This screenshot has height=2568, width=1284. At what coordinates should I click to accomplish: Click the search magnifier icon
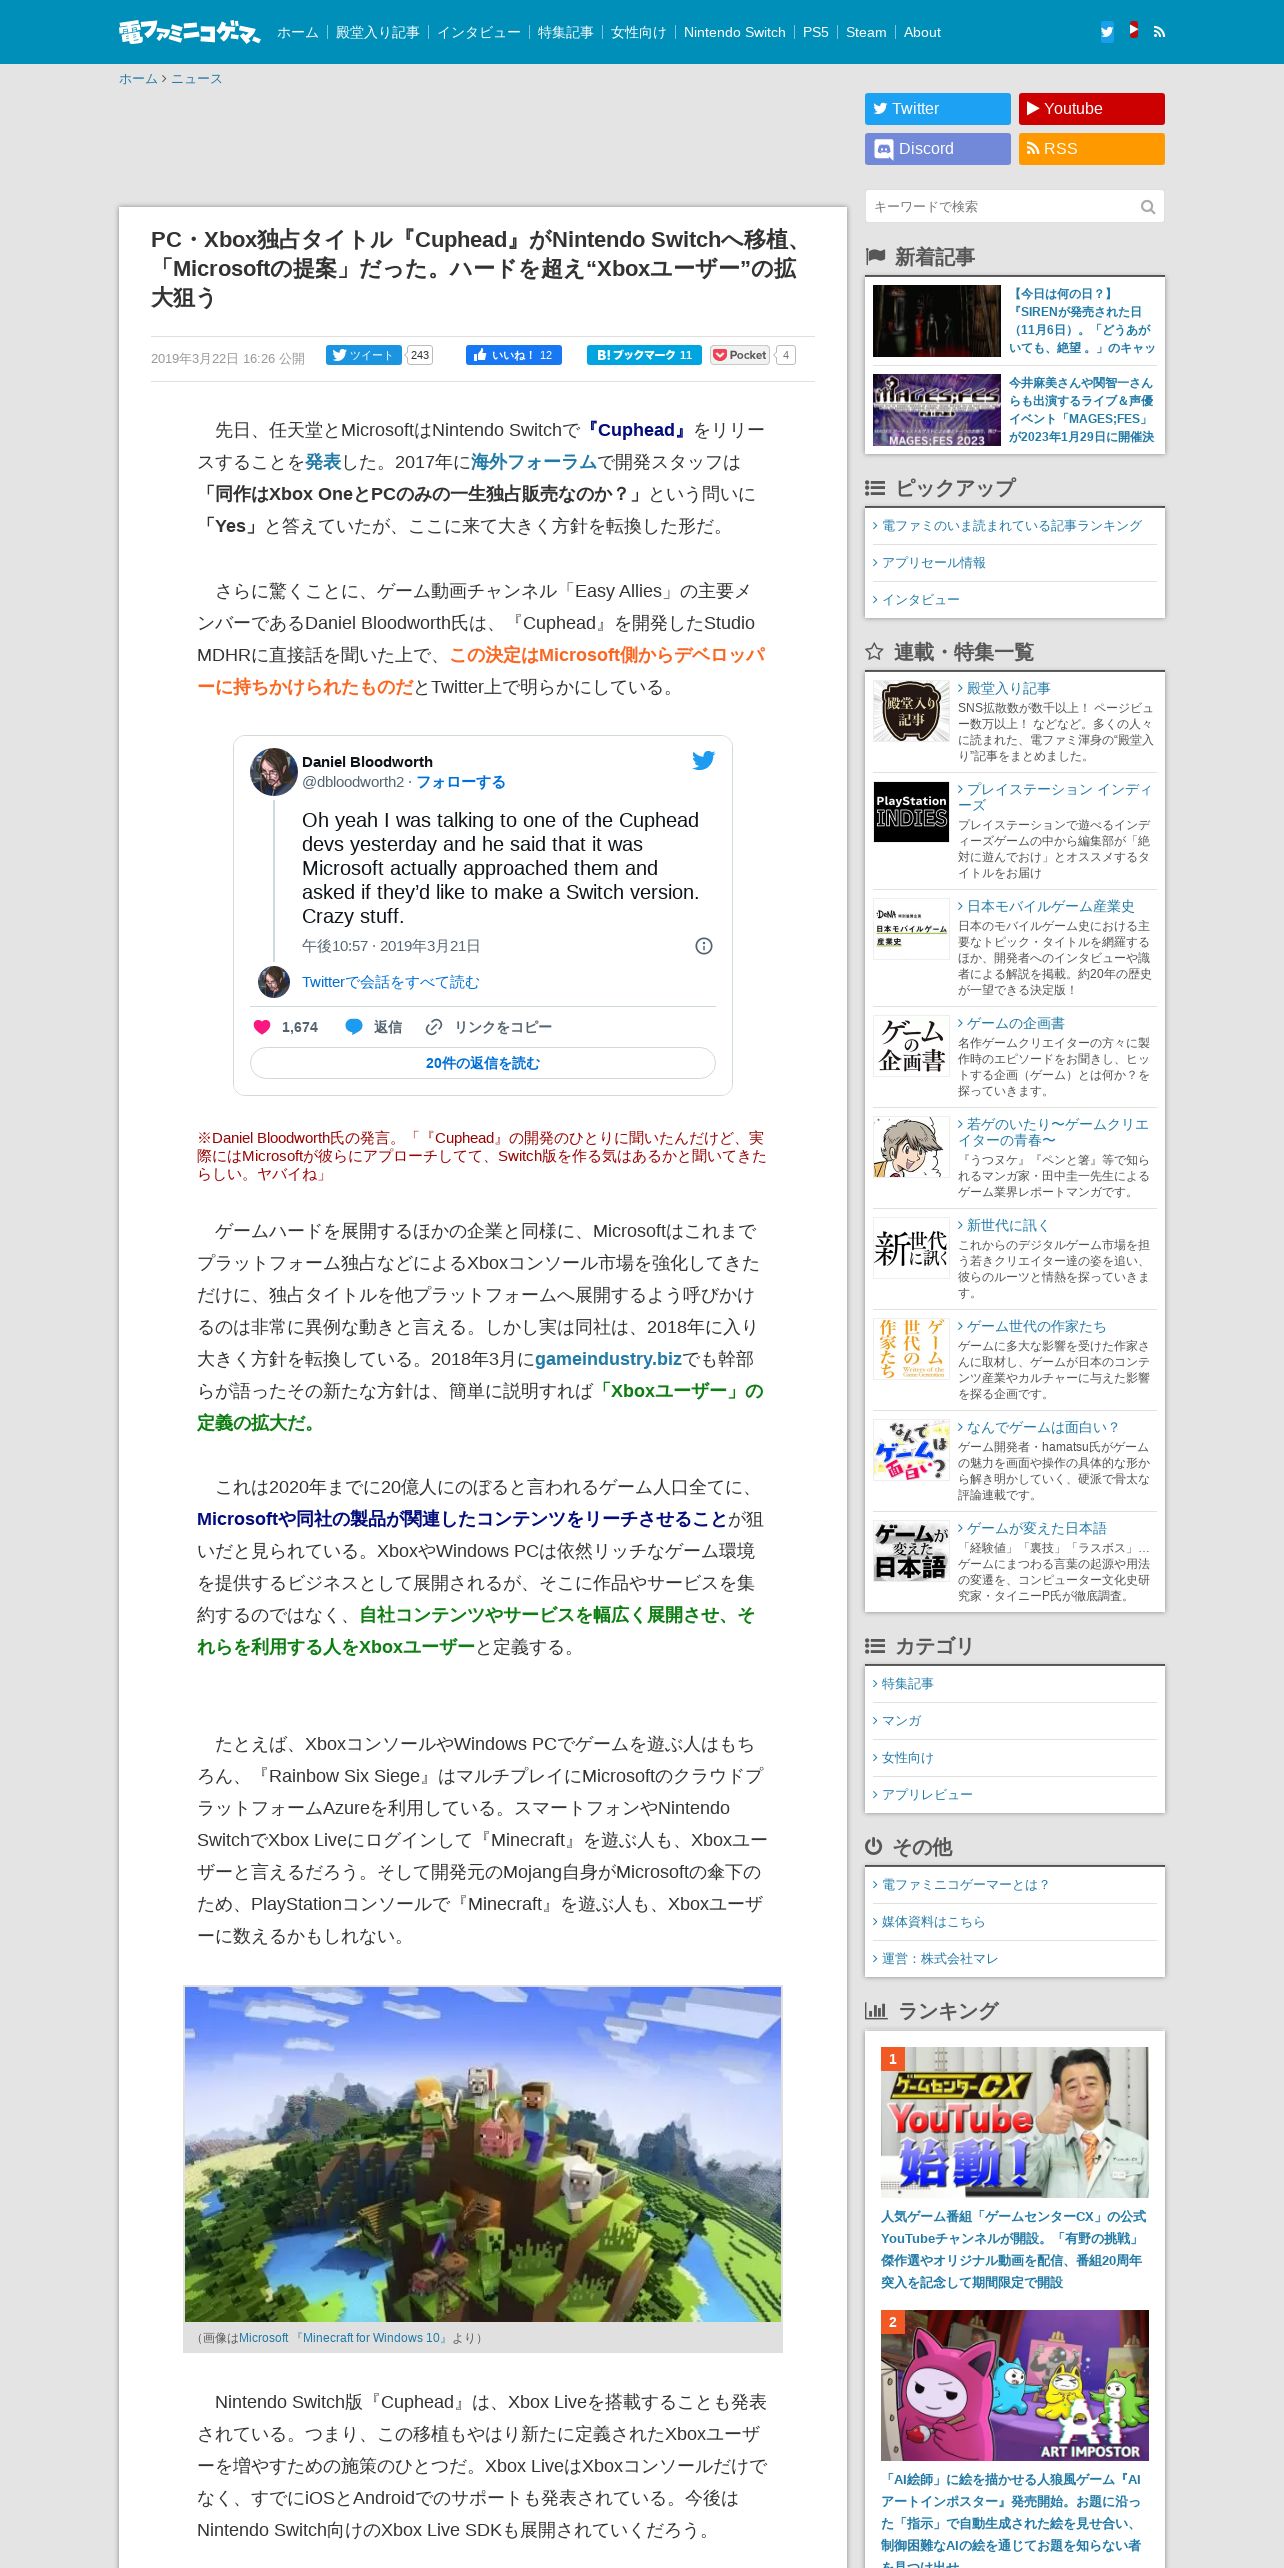(1148, 207)
